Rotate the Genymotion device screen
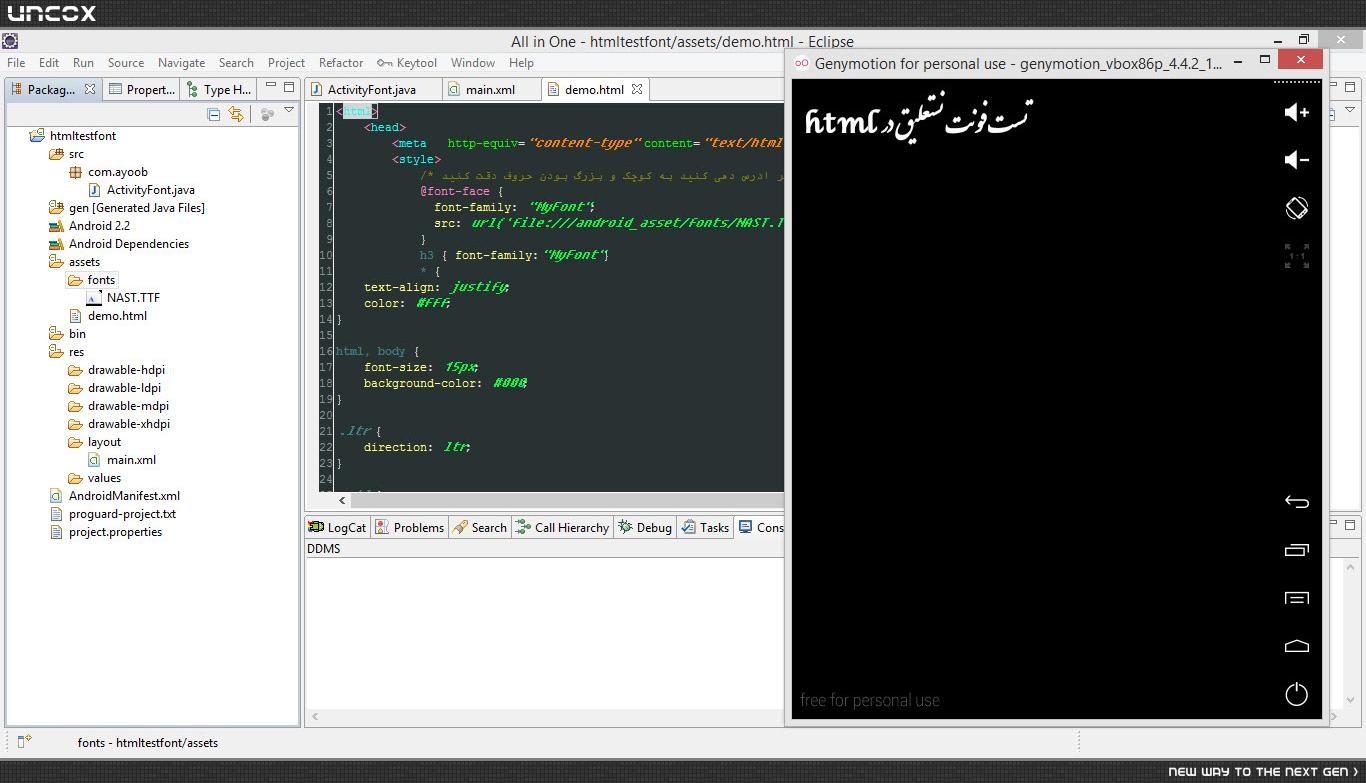 (1296, 208)
